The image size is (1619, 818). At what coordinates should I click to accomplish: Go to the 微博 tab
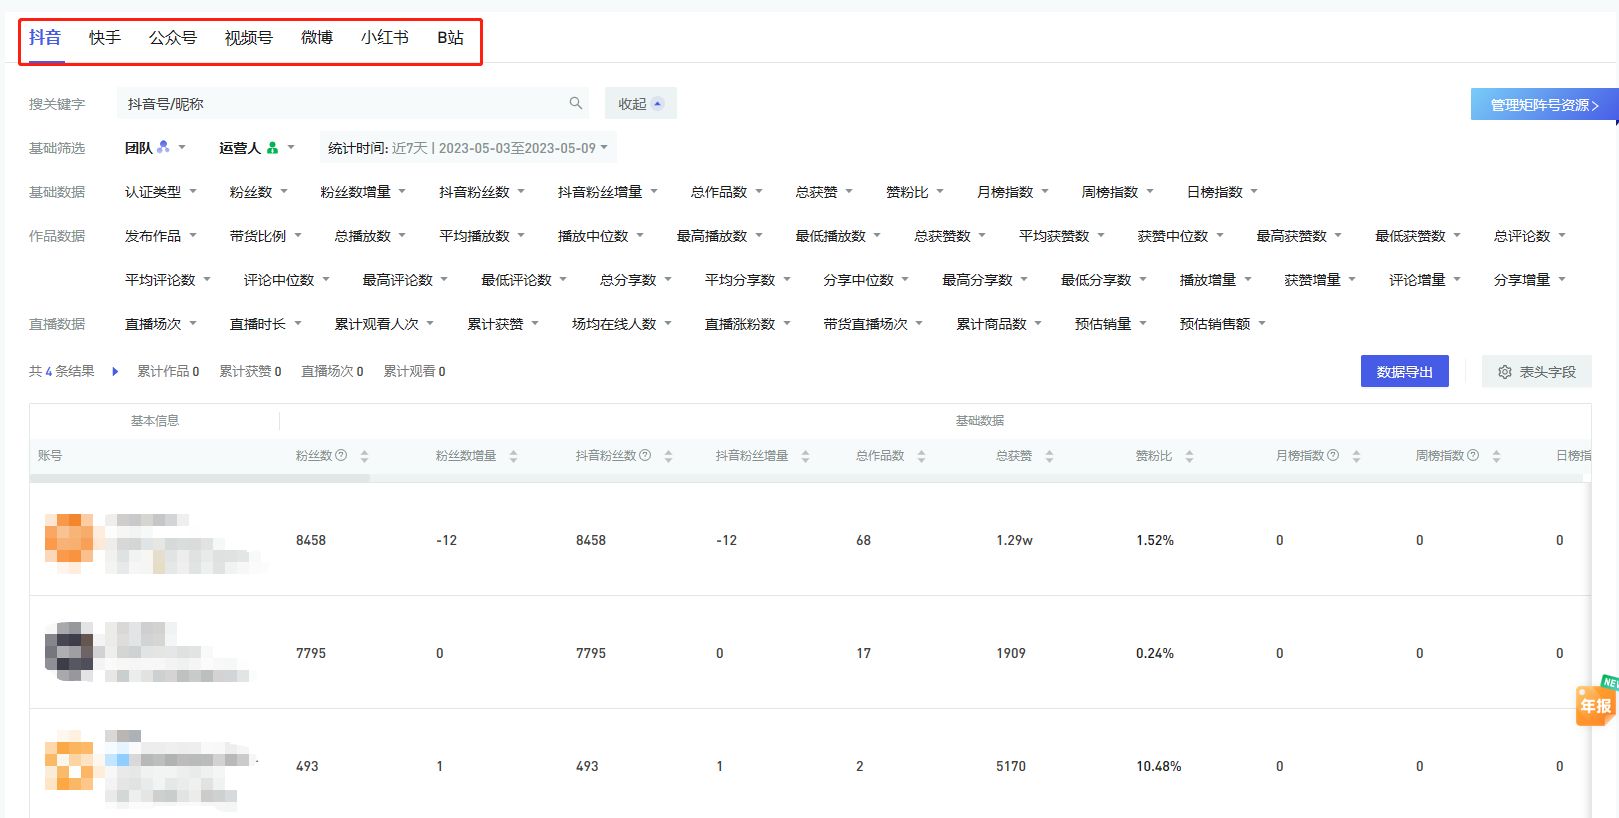317,38
